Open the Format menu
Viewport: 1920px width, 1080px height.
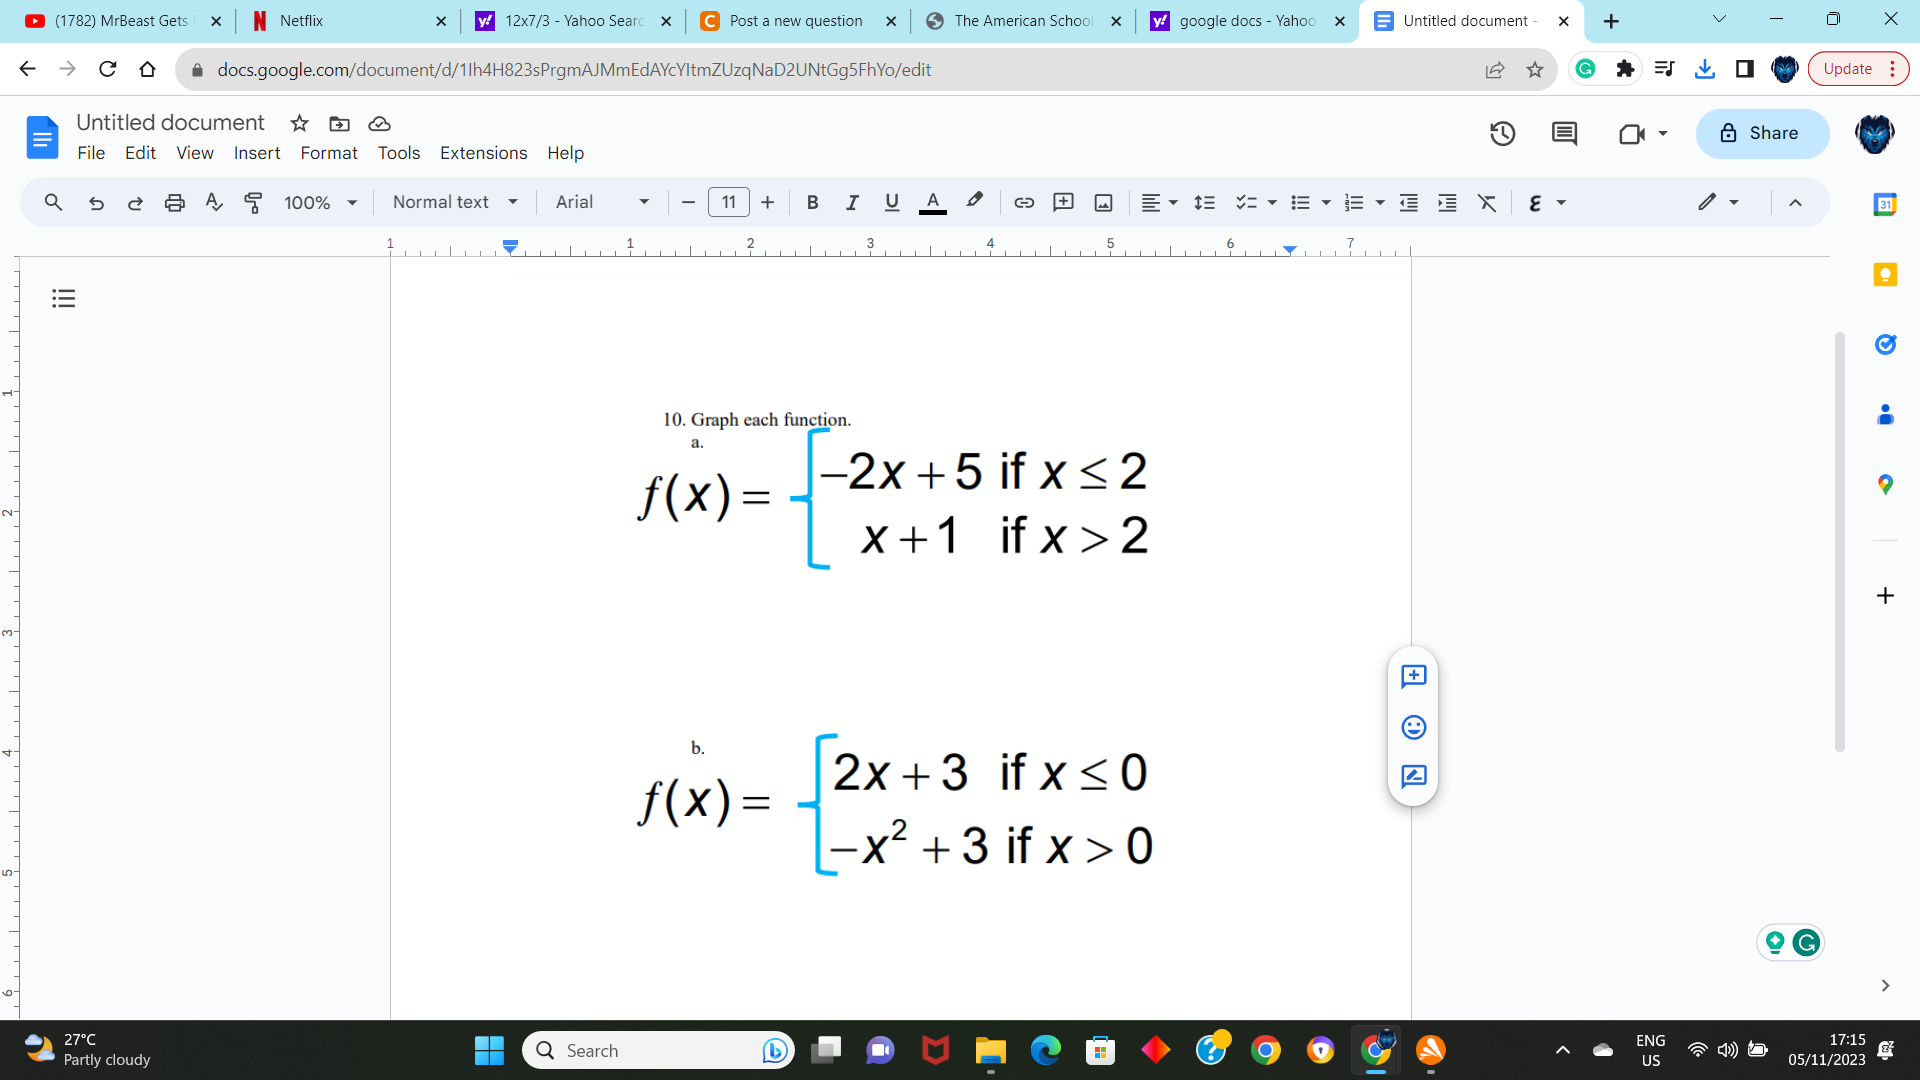tap(329, 153)
